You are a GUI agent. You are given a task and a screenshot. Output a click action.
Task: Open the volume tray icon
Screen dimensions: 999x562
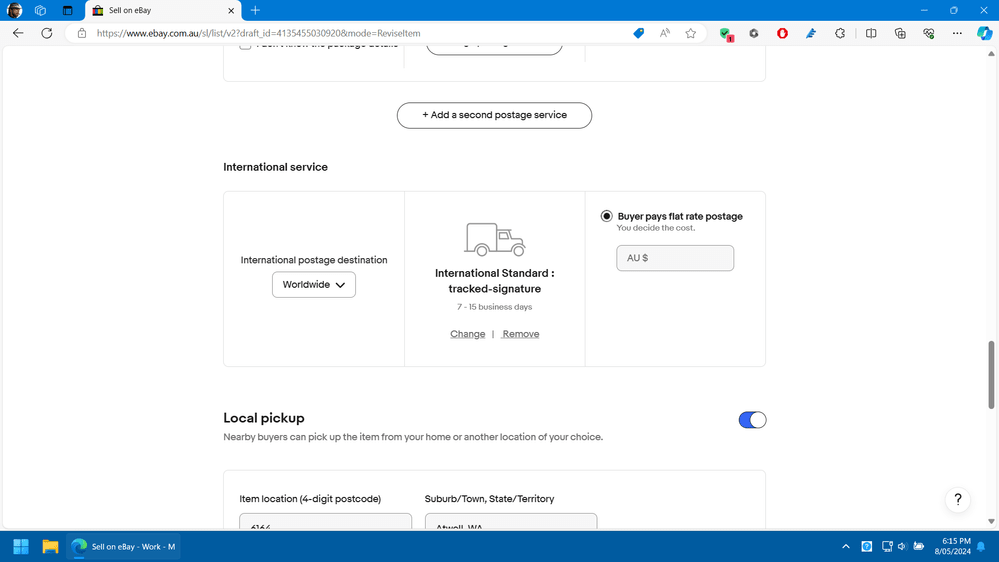902,547
